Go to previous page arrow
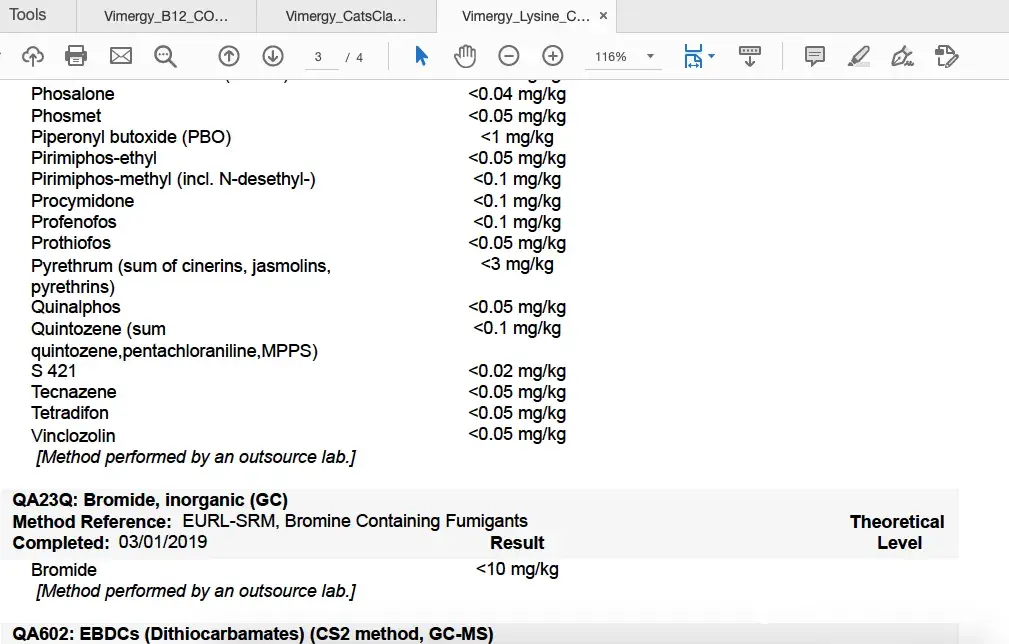The height and width of the screenshot is (644, 1009). (229, 56)
